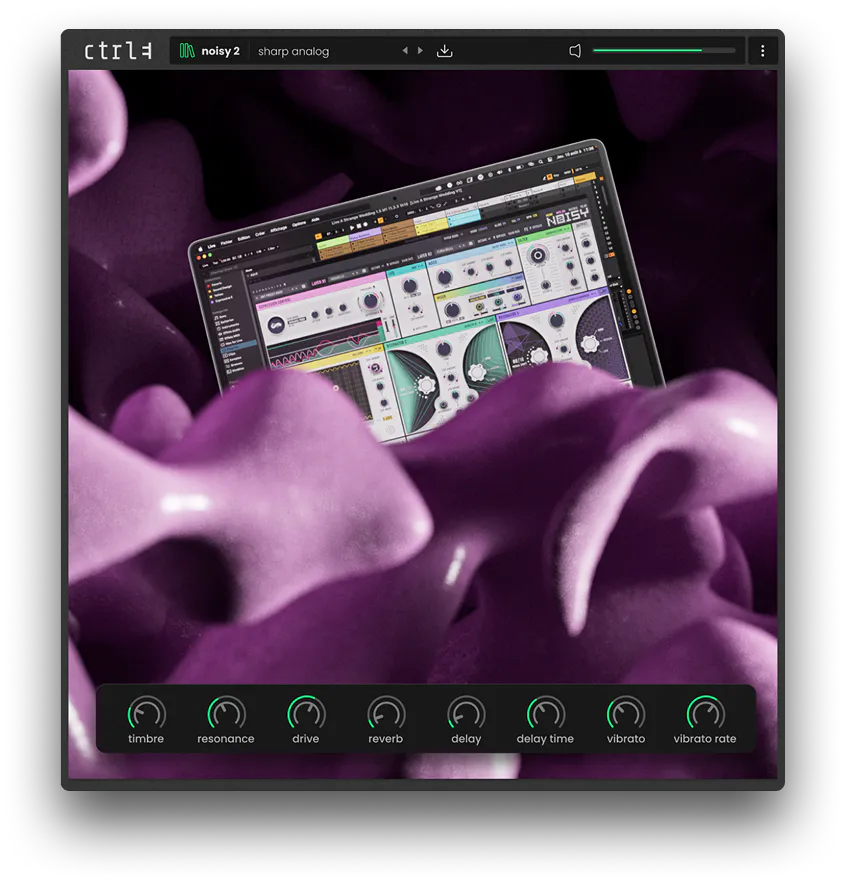846x880 pixels.
Task: Open the sharp analog preset name list
Action: (293, 51)
